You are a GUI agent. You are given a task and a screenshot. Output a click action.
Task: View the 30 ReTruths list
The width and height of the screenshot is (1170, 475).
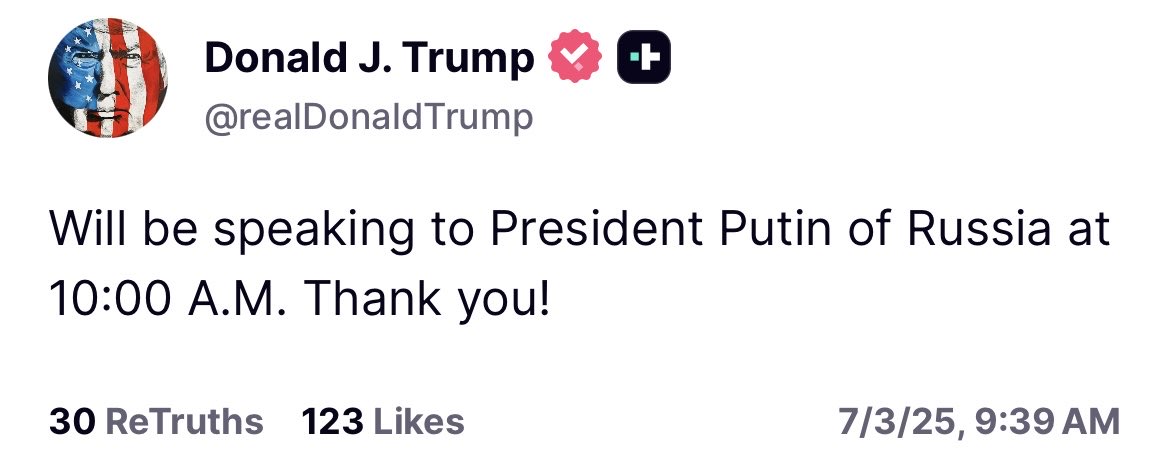[156, 421]
